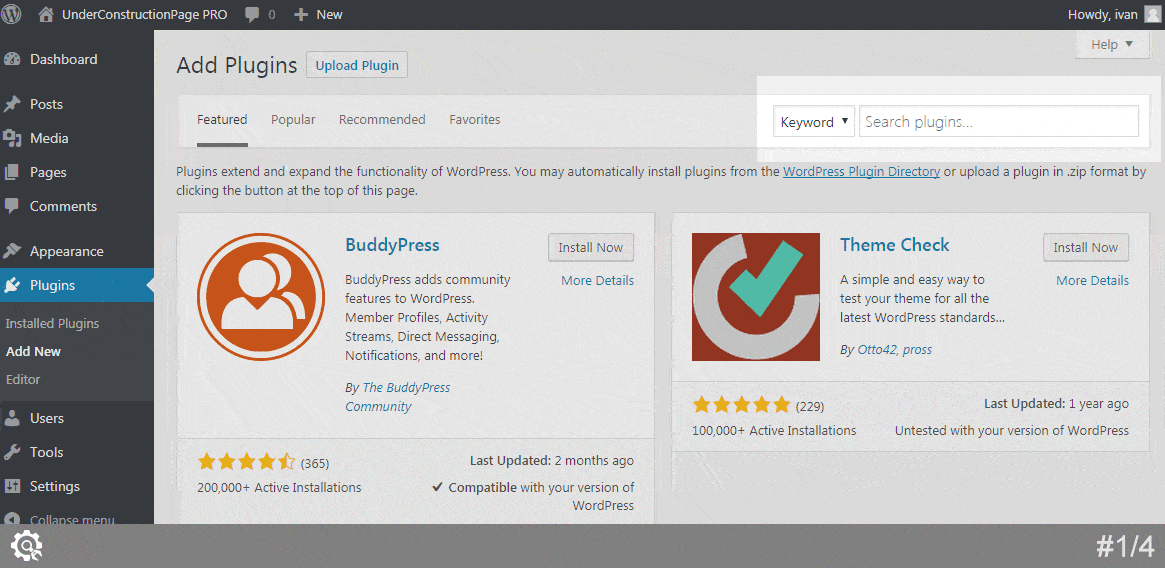Click the Posts pushpin icon
This screenshot has width=1165, height=568.
pyautogui.click(x=12, y=104)
